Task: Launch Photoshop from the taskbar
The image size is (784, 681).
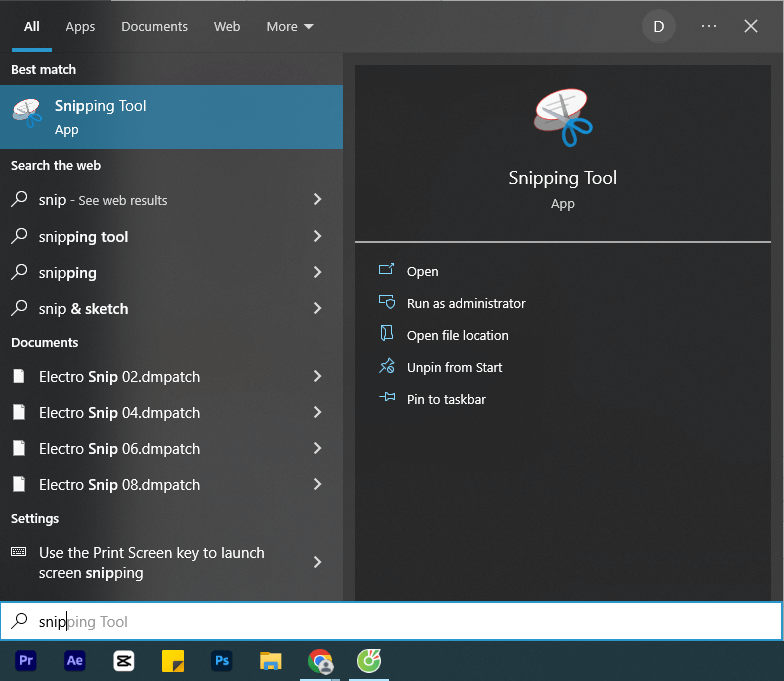Action: tap(222, 660)
